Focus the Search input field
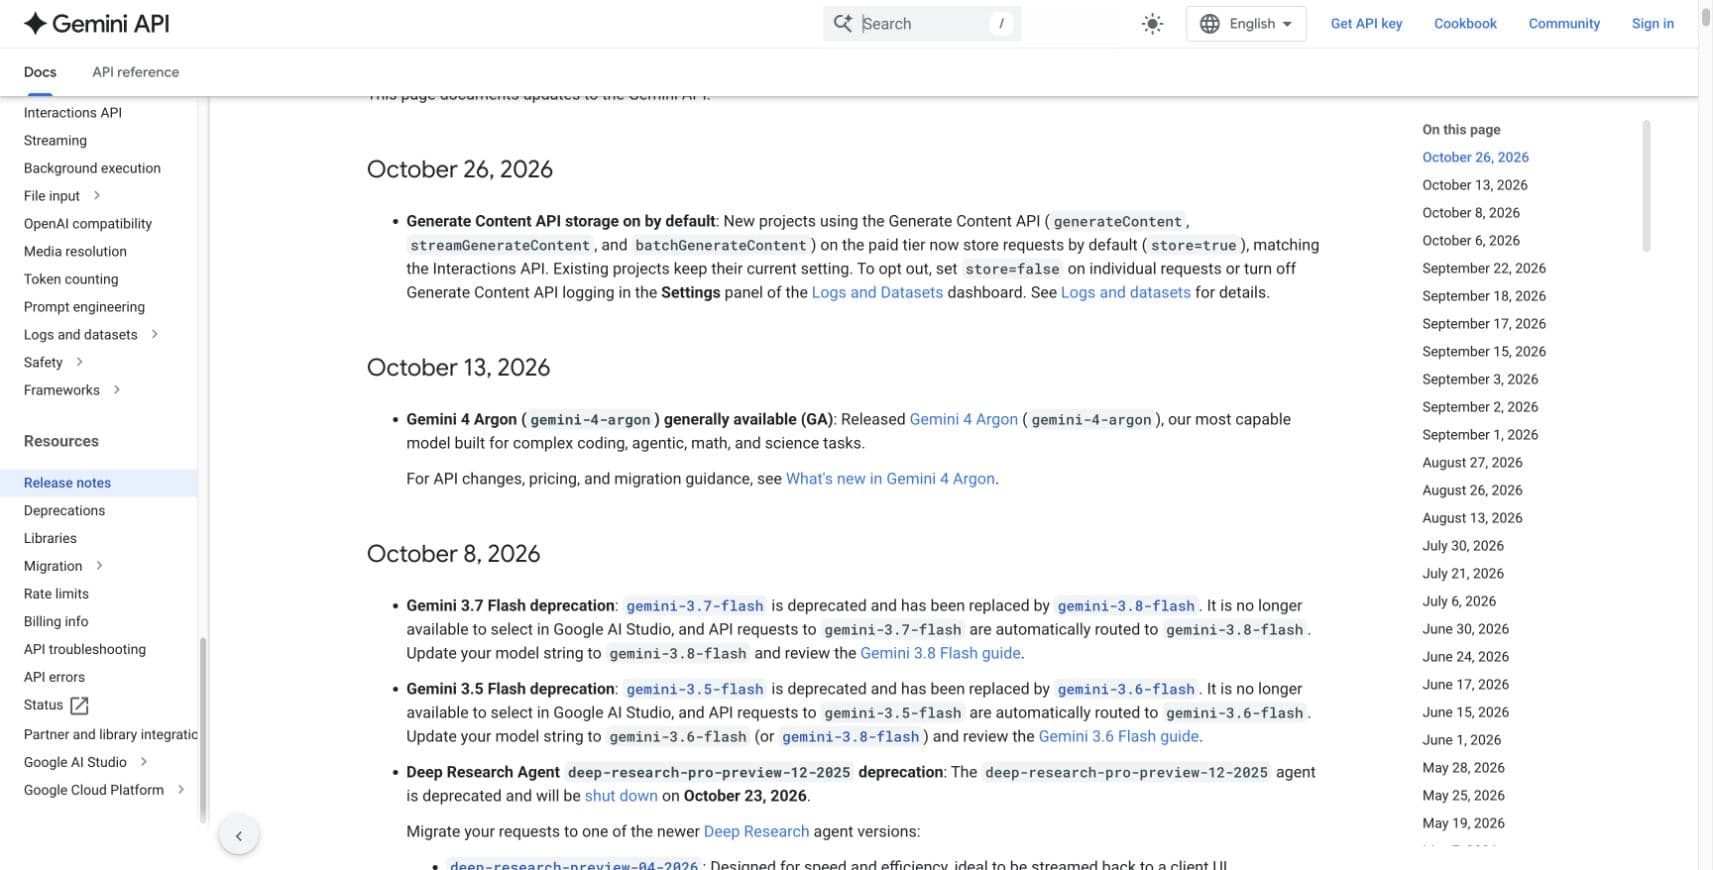Image resolution: width=1713 pixels, height=870 pixels. pos(922,24)
